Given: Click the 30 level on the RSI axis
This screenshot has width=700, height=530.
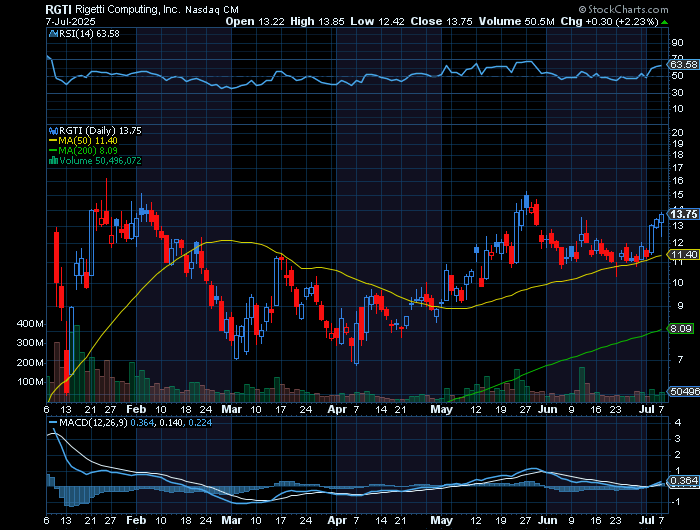Looking at the screenshot, I should coord(677,92).
